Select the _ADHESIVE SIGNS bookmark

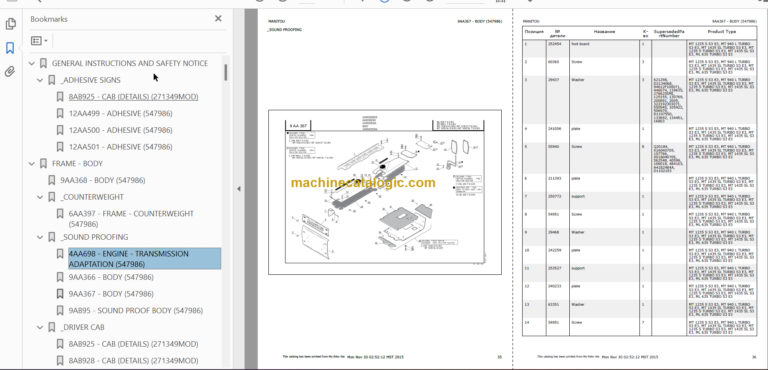[x=90, y=80]
